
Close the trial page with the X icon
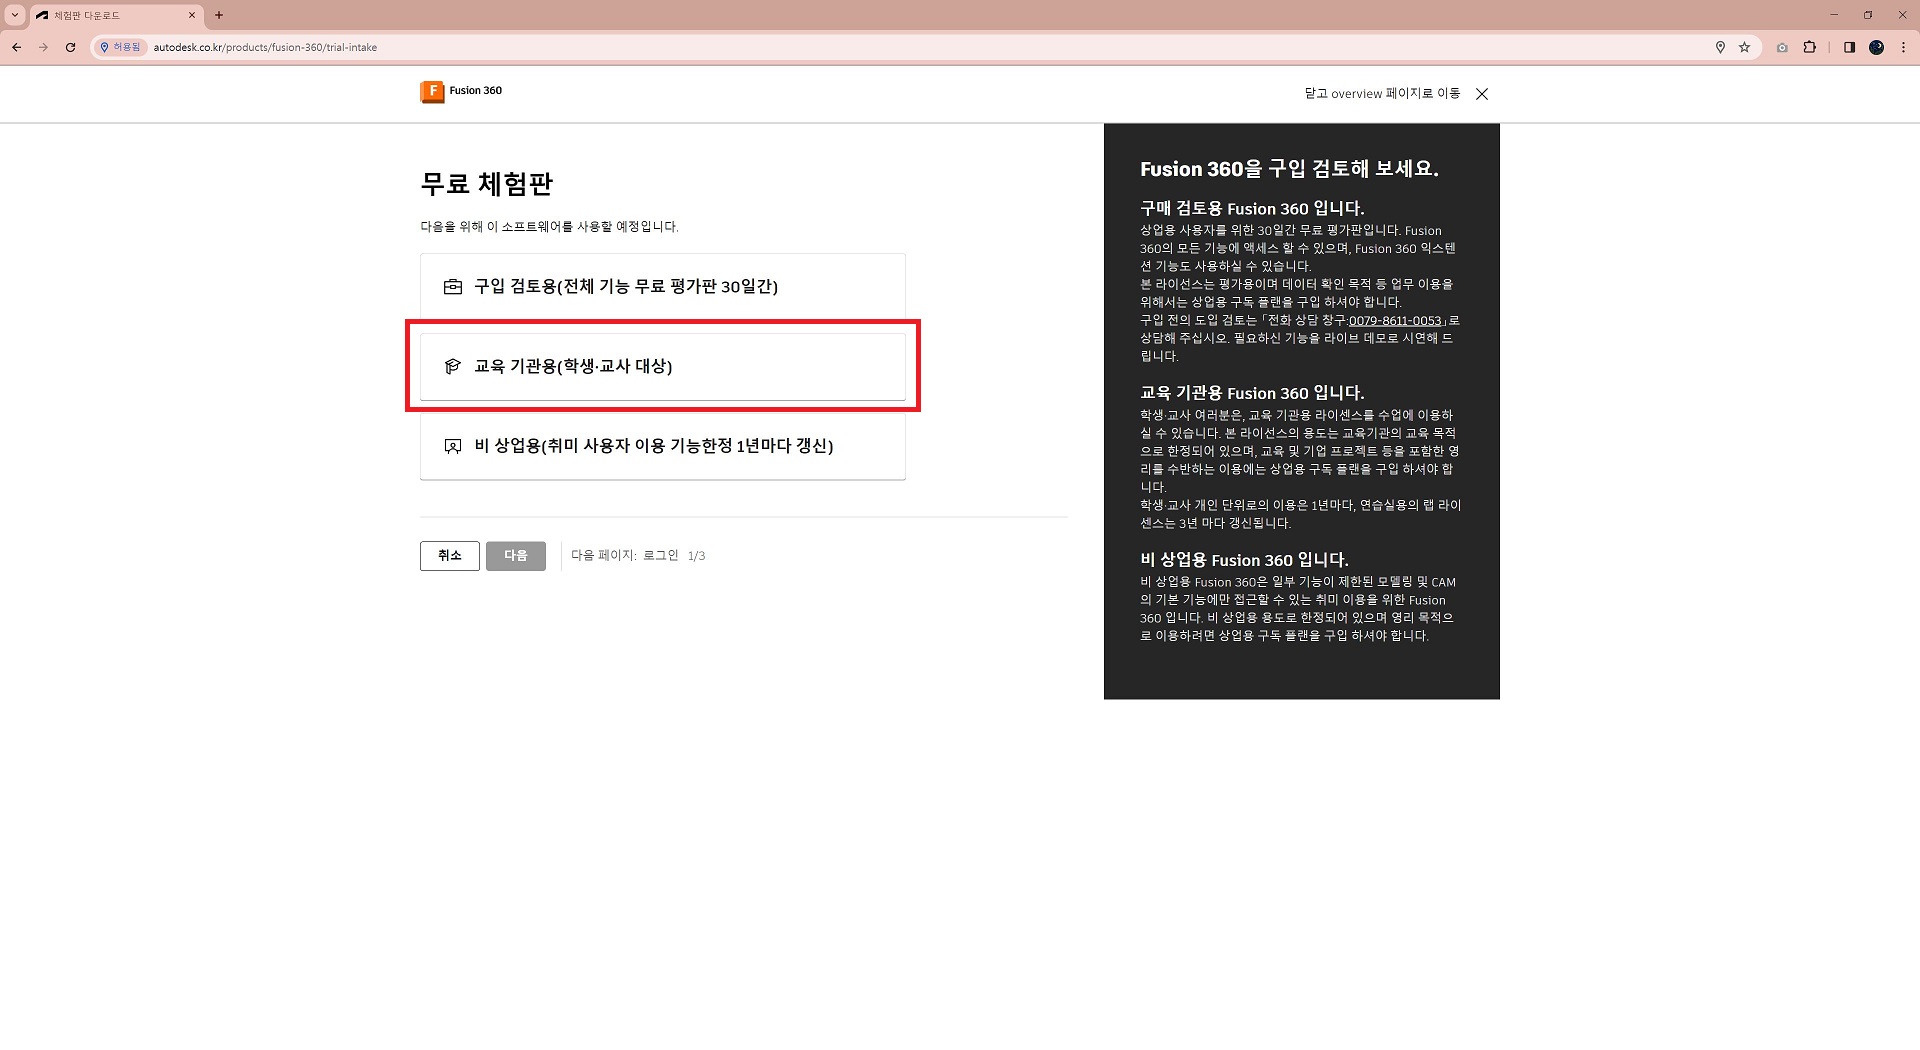[1482, 94]
